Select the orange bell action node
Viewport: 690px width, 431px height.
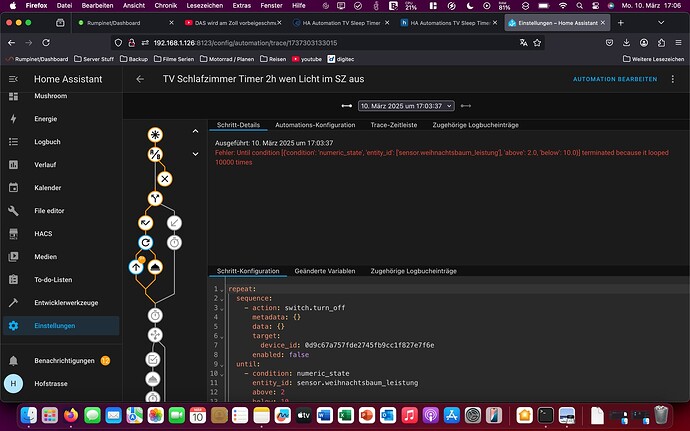click(x=155, y=267)
